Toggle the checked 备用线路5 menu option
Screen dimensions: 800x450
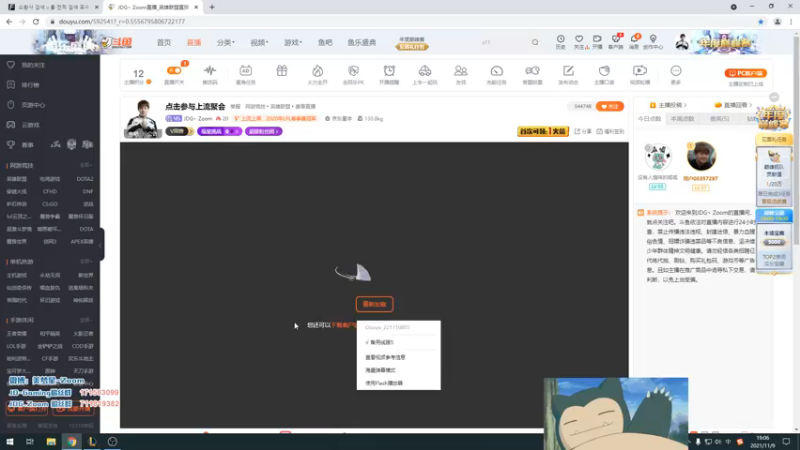380,342
